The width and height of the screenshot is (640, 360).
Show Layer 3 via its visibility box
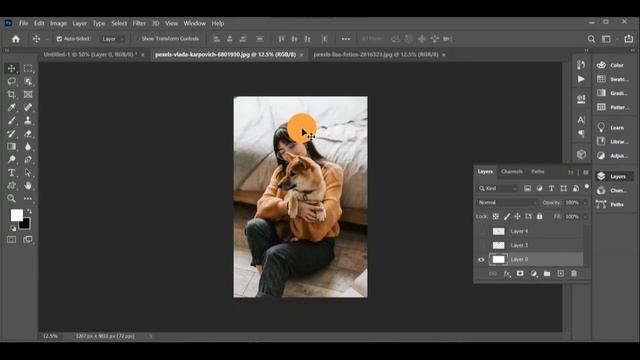click(x=481, y=245)
